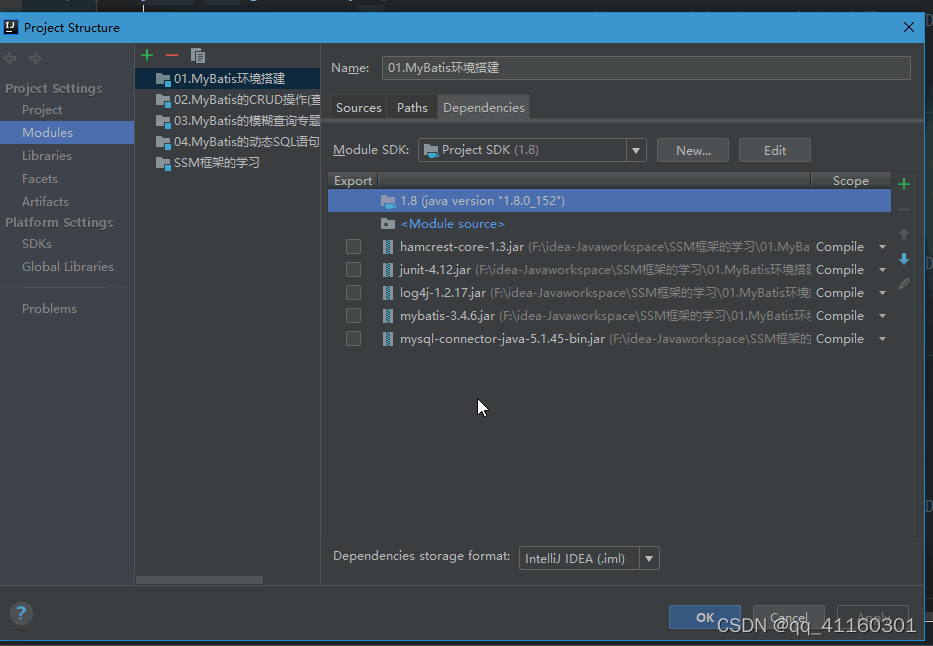Open Project settings section
933x646 pixels.
[x=42, y=110]
